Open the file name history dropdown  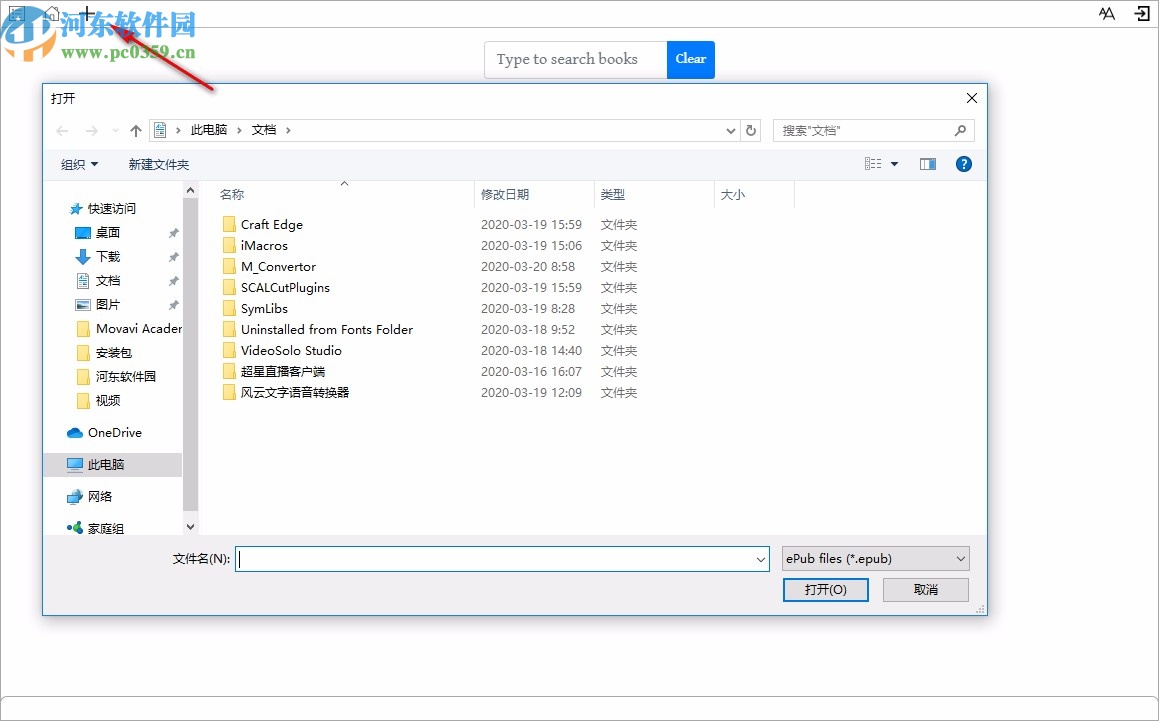point(761,559)
